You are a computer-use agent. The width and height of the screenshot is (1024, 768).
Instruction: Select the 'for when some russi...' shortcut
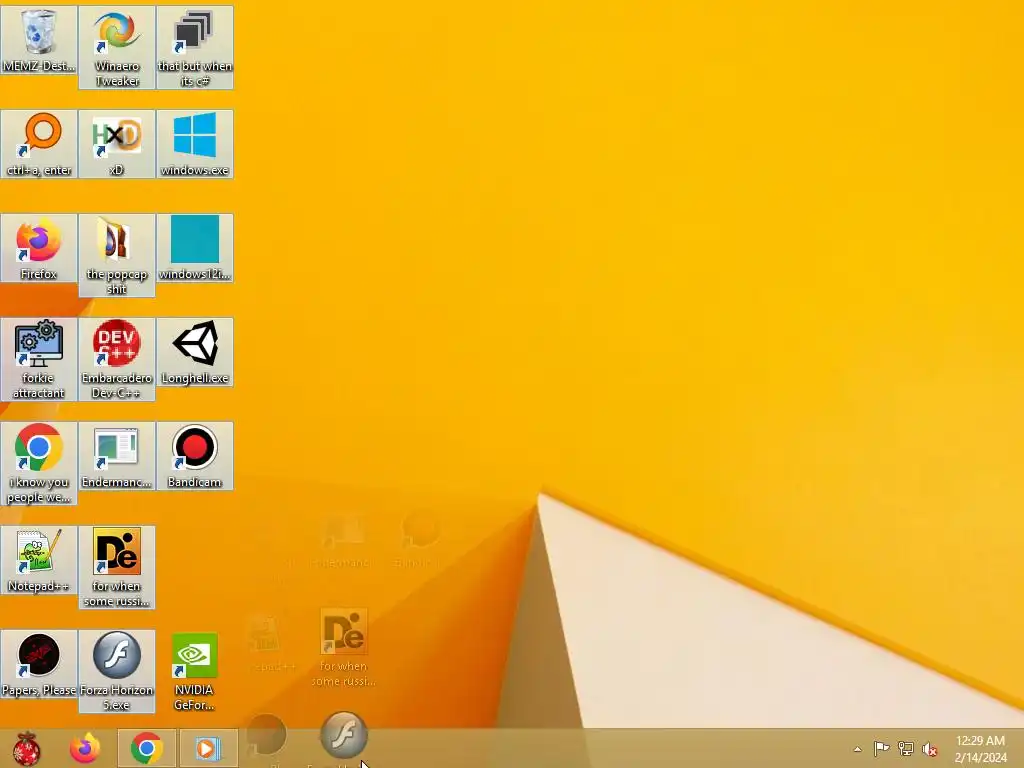[x=117, y=567]
